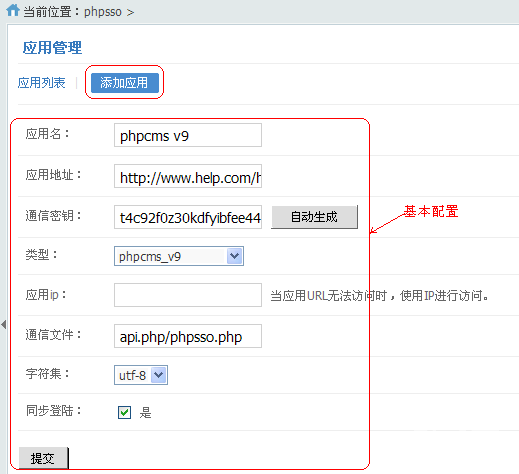Viewport: 519px width, 474px height.
Task: Toggle the 同步登陆 checkbox
Action: pyautogui.click(x=124, y=412)
